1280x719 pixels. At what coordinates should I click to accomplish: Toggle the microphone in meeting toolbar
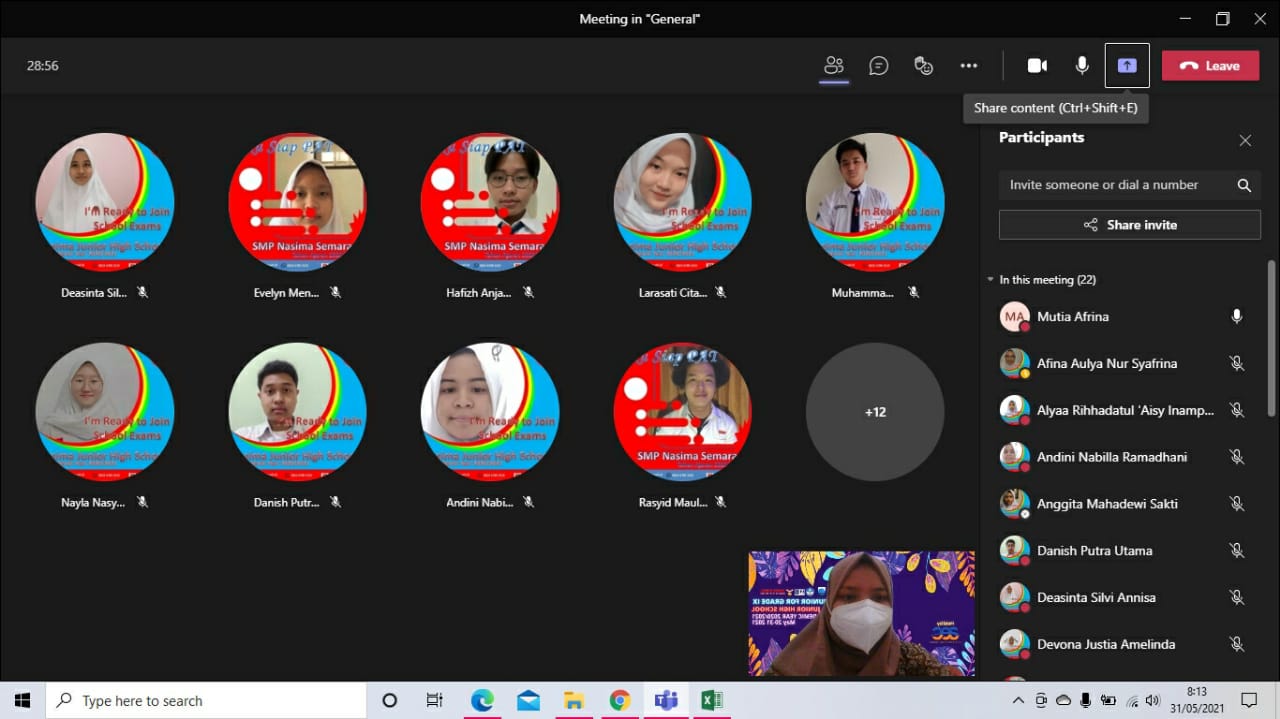point(1082,66)
